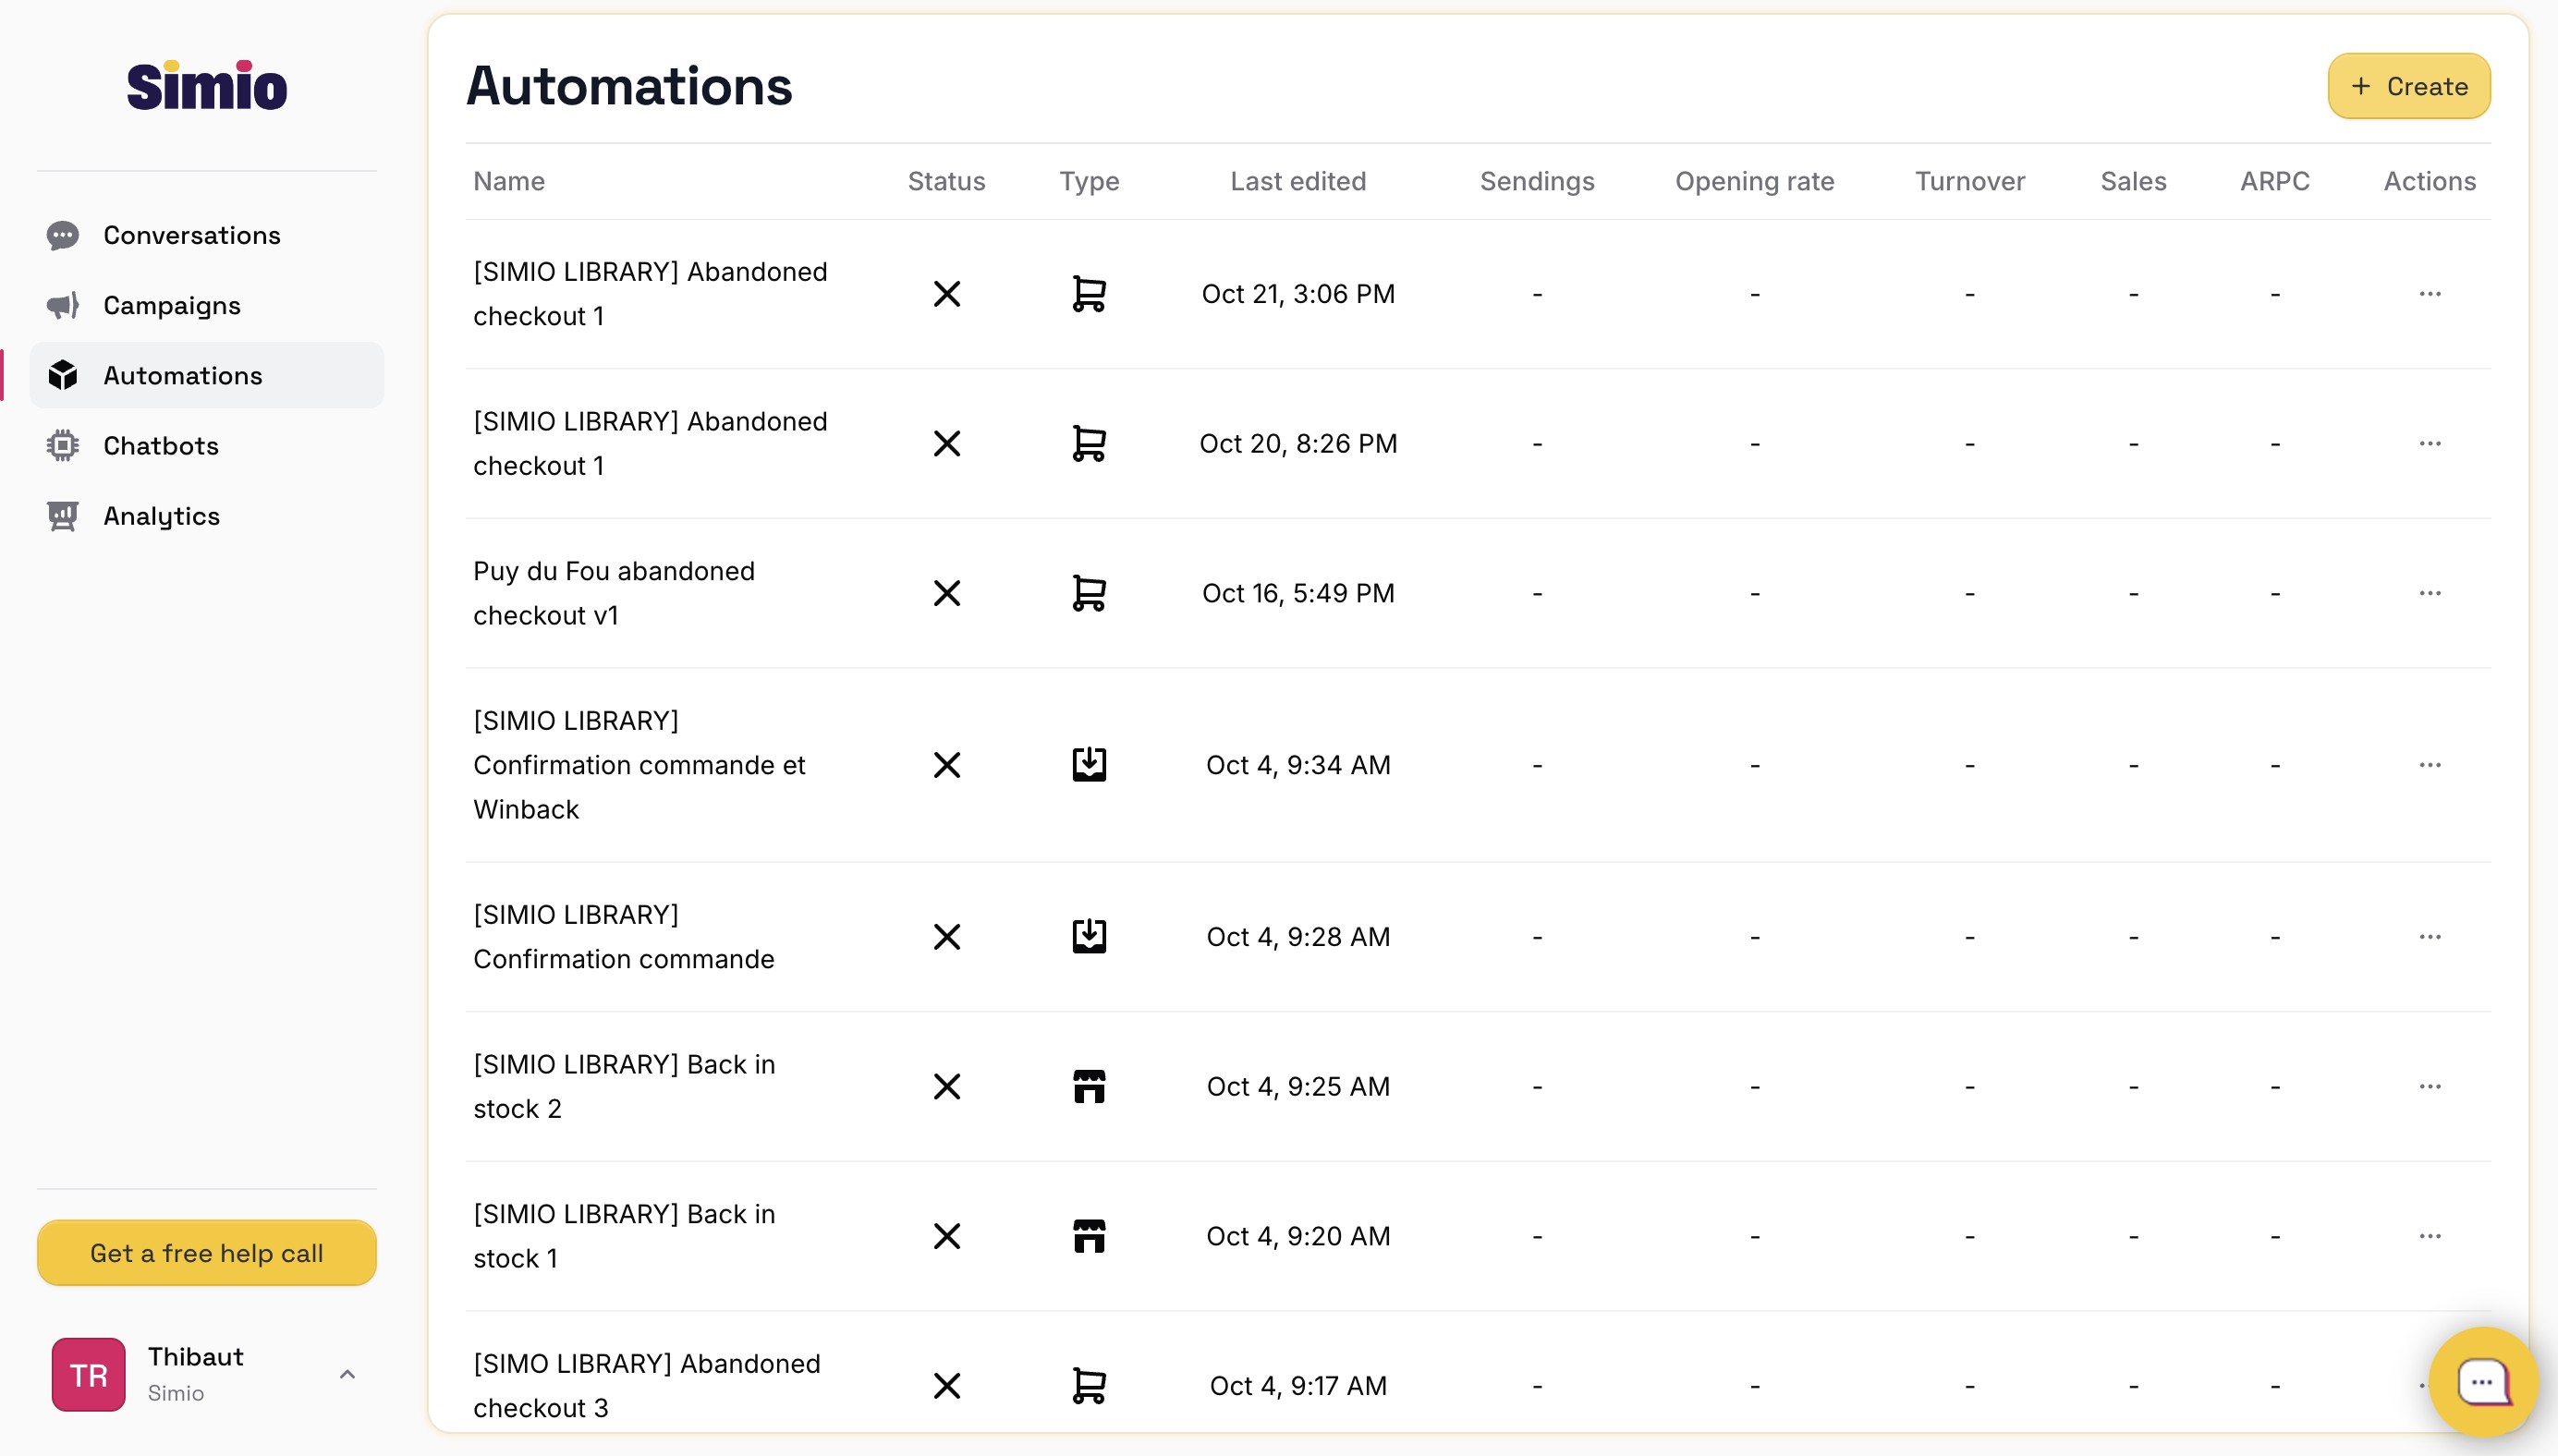Click the Simio logo
Screen dimensions: 2558x1456
(x=207, y=86)
